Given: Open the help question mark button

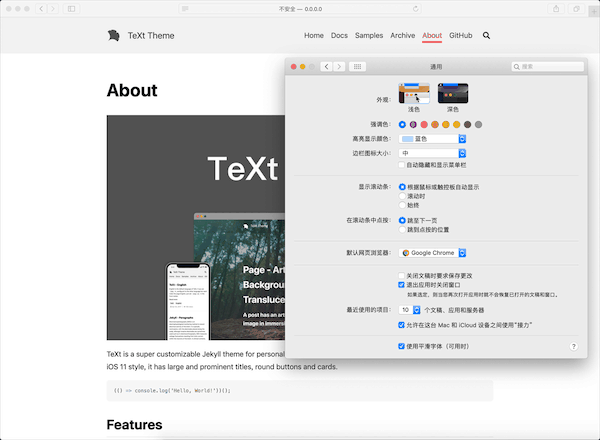Looking at the screenshot, I should 573,346.
